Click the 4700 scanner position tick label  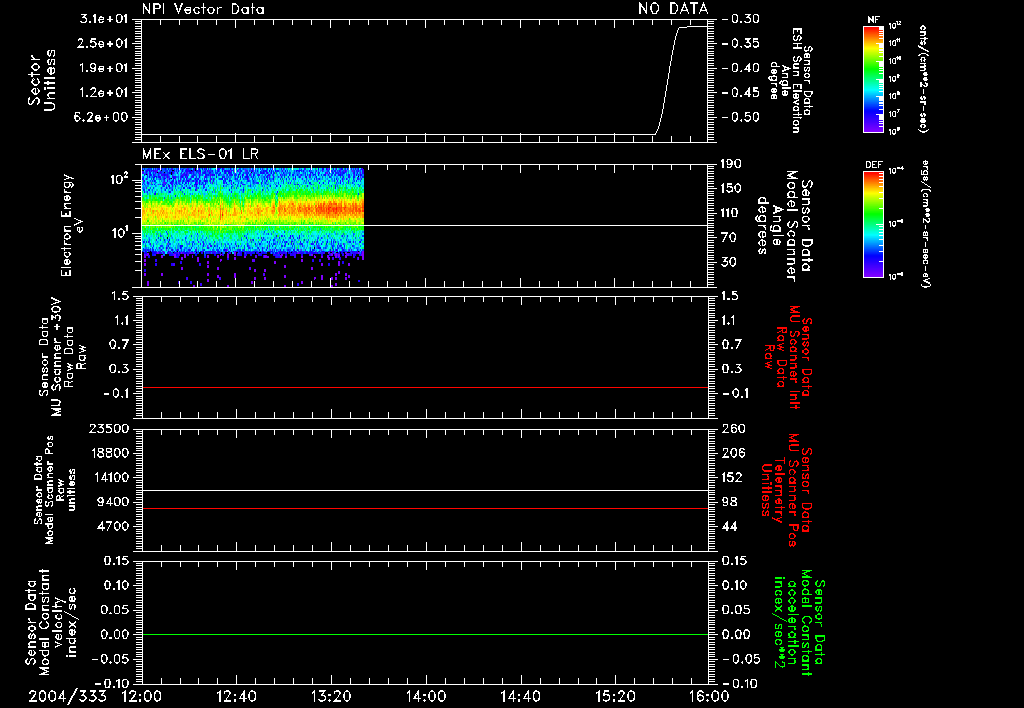[112, 526]
